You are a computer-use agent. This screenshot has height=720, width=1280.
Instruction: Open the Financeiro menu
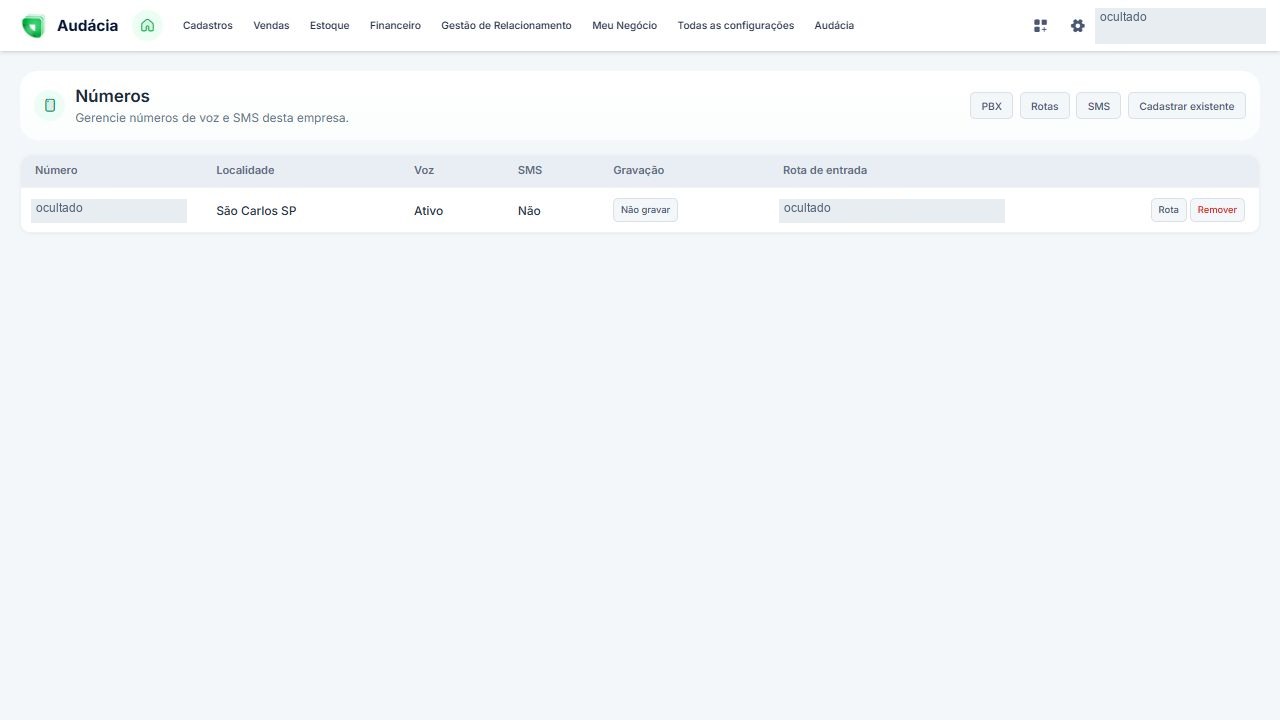tap(395, 26)
